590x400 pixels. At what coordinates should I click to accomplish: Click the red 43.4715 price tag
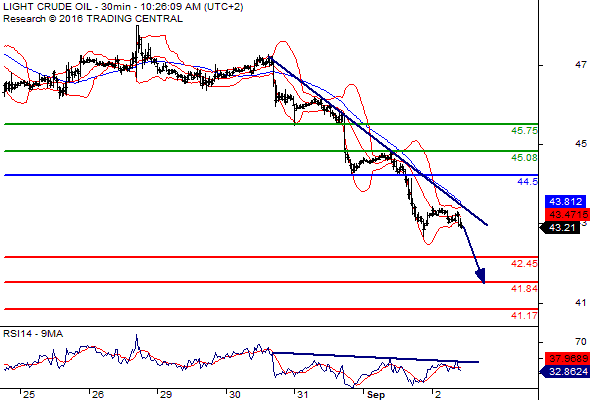567,215
